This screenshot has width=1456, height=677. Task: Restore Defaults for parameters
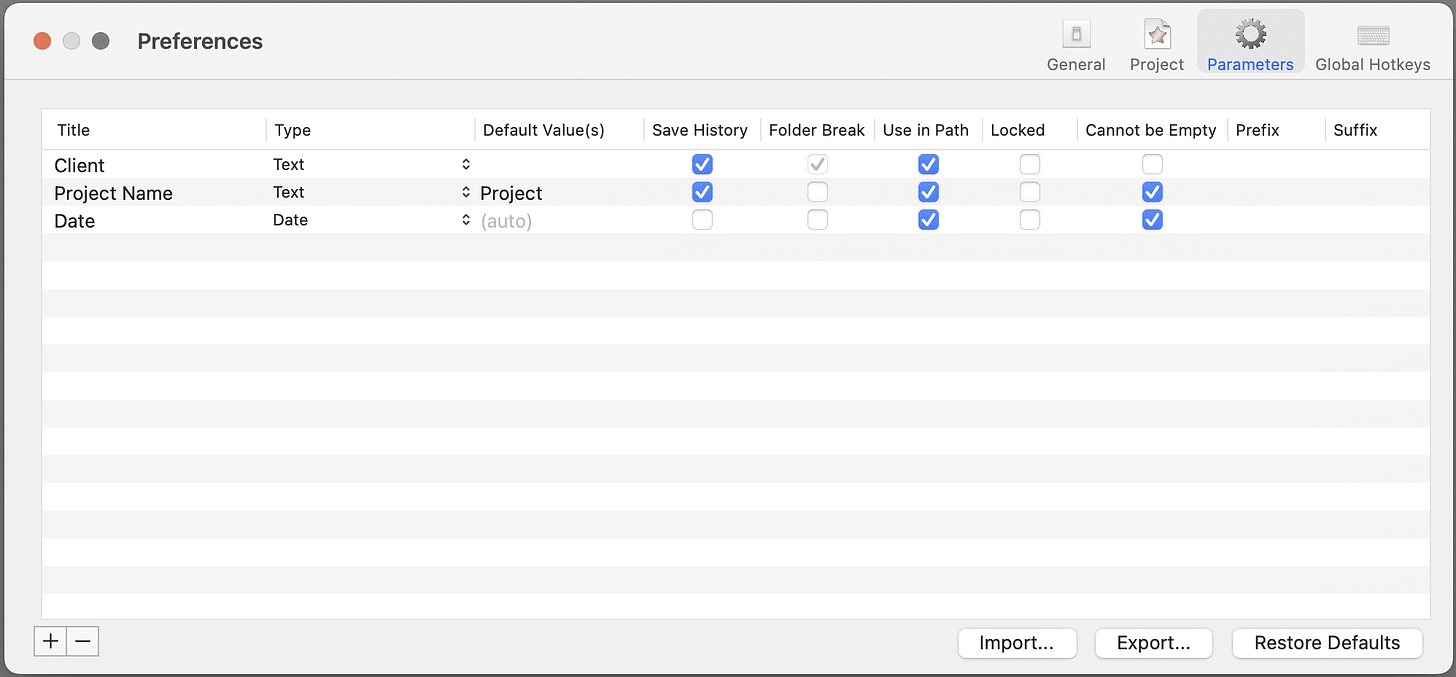tap(1327, 643)
